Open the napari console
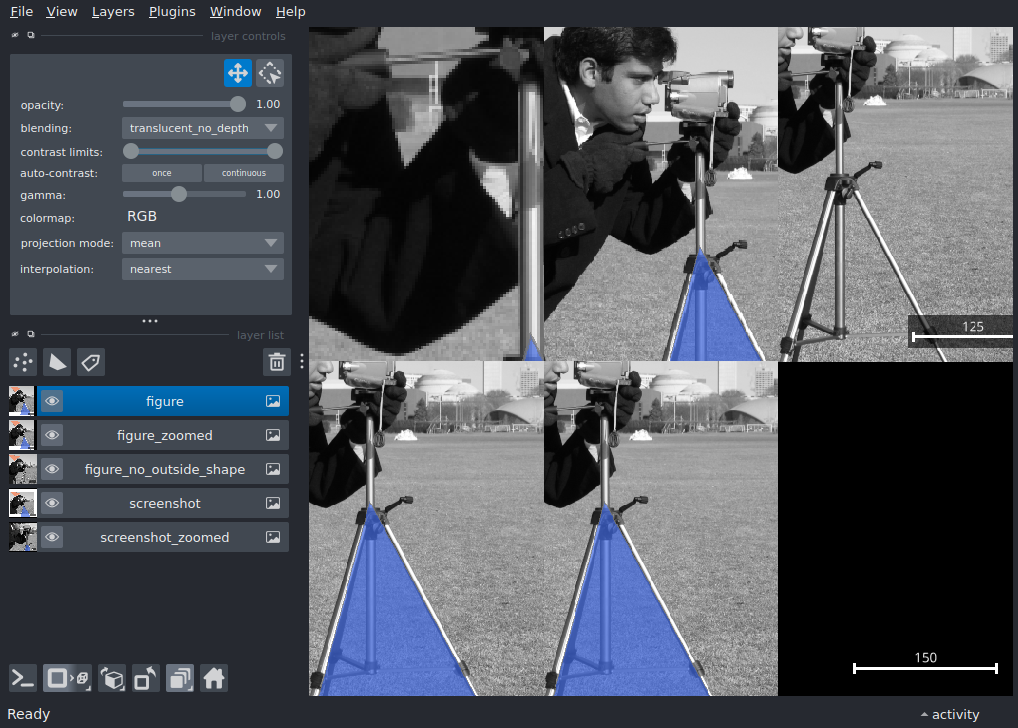This screenshot has height=728, width=1018. 22,678
